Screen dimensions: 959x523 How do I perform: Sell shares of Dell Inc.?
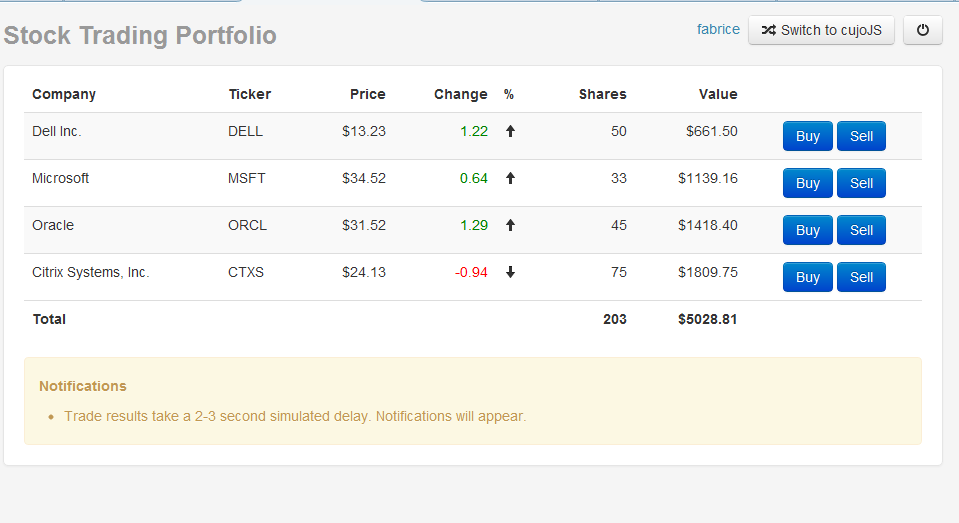[x=861, y=136]
